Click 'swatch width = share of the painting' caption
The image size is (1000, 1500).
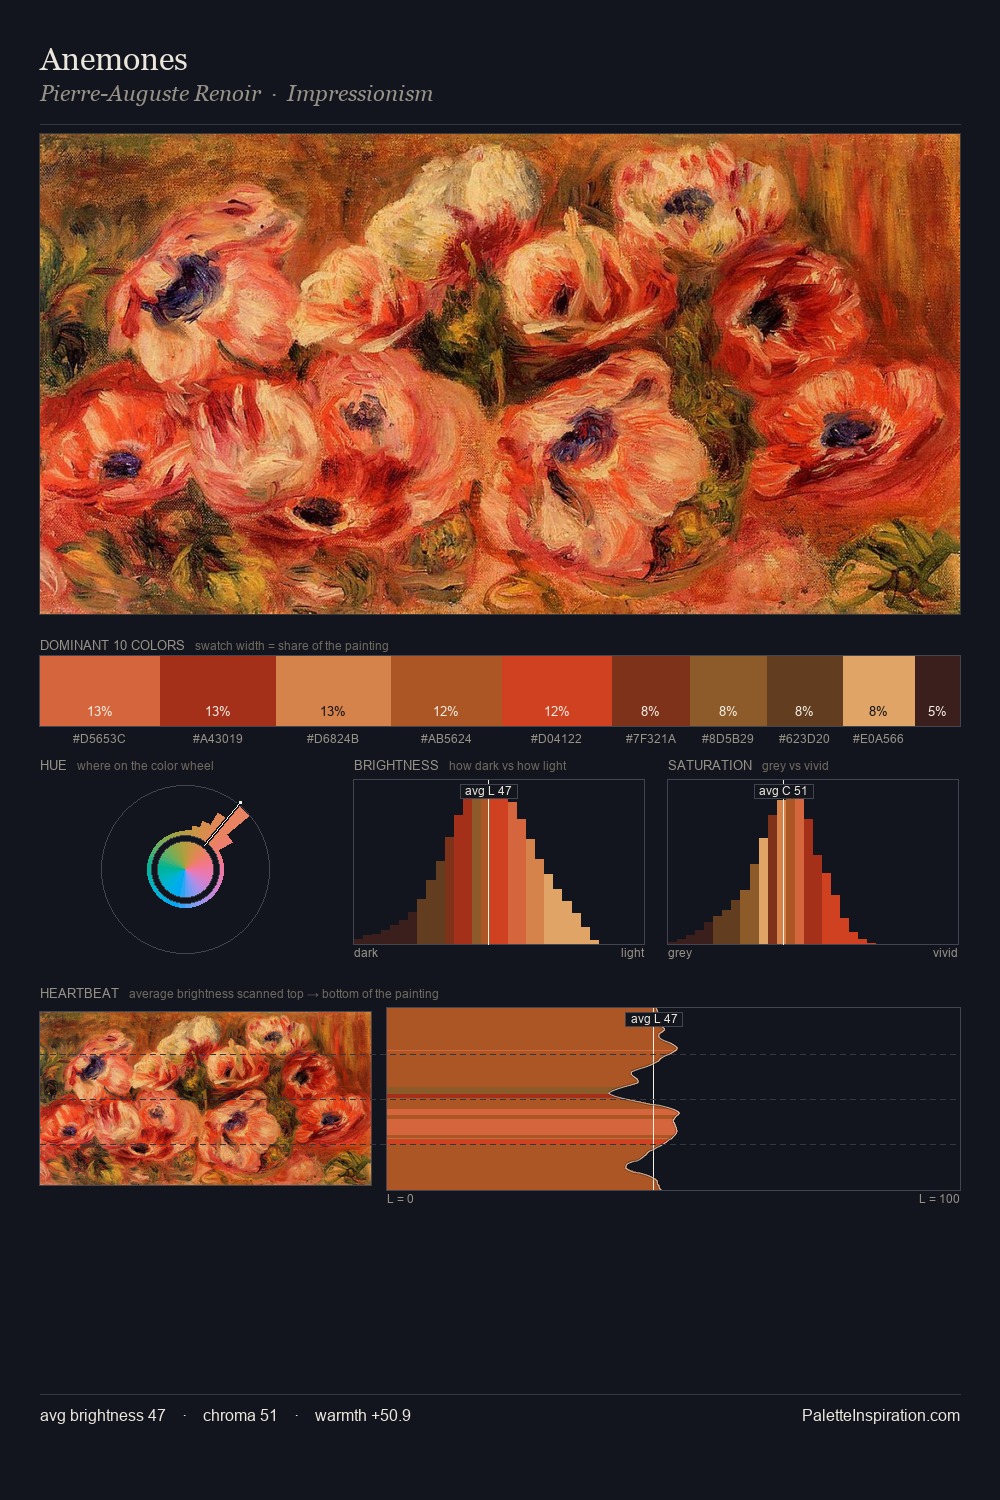coord(292,646)
